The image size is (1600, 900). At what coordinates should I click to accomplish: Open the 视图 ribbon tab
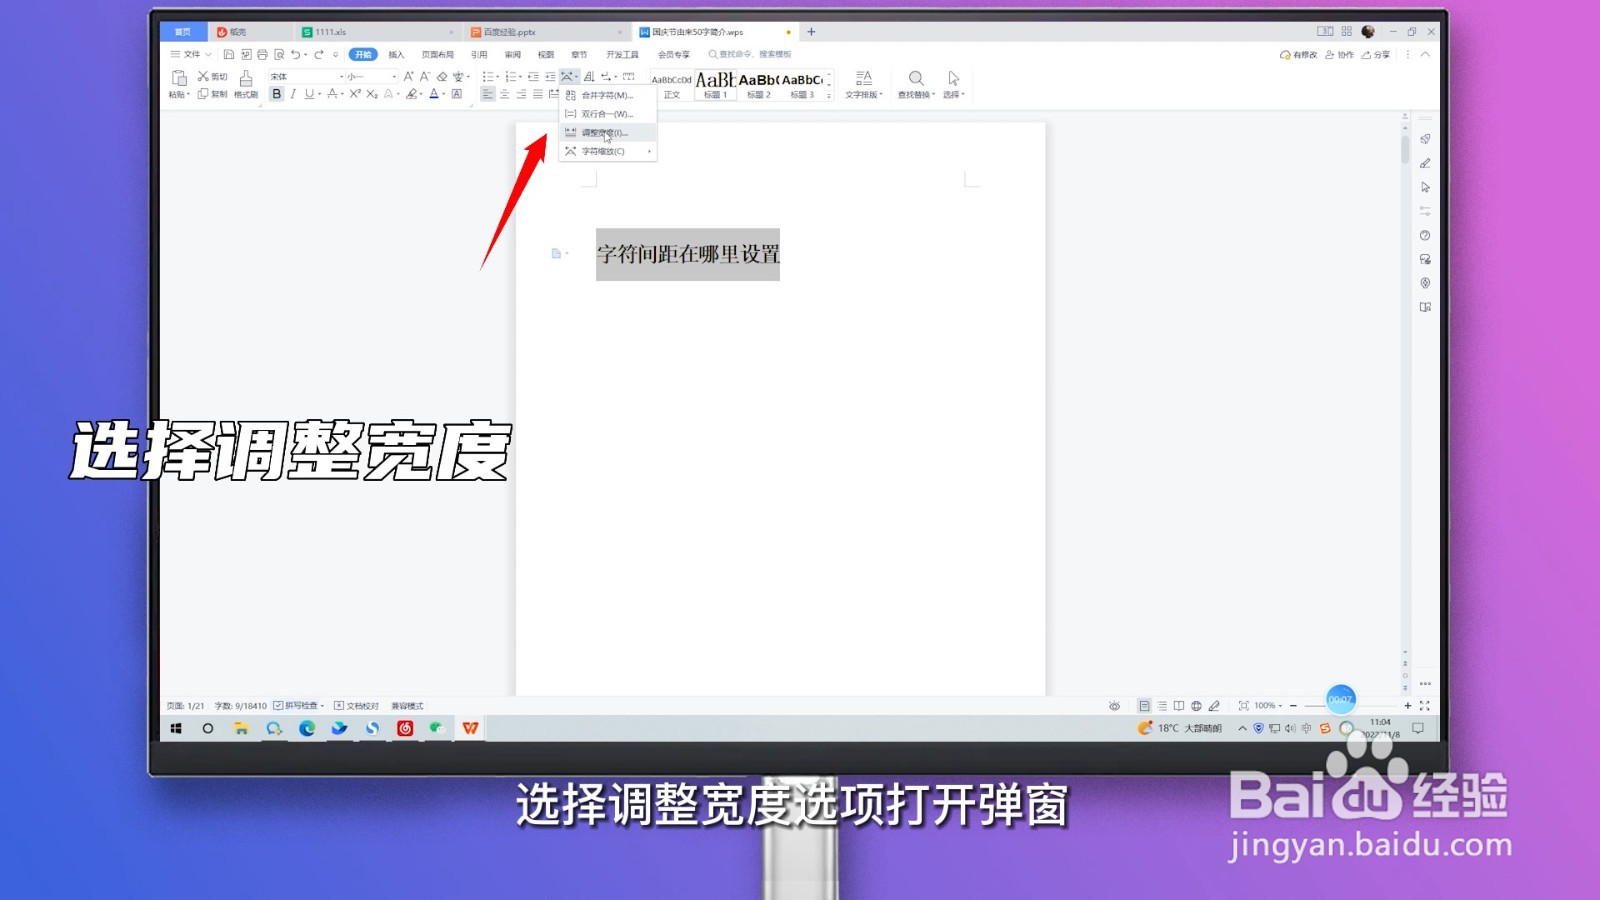point(546,55)
